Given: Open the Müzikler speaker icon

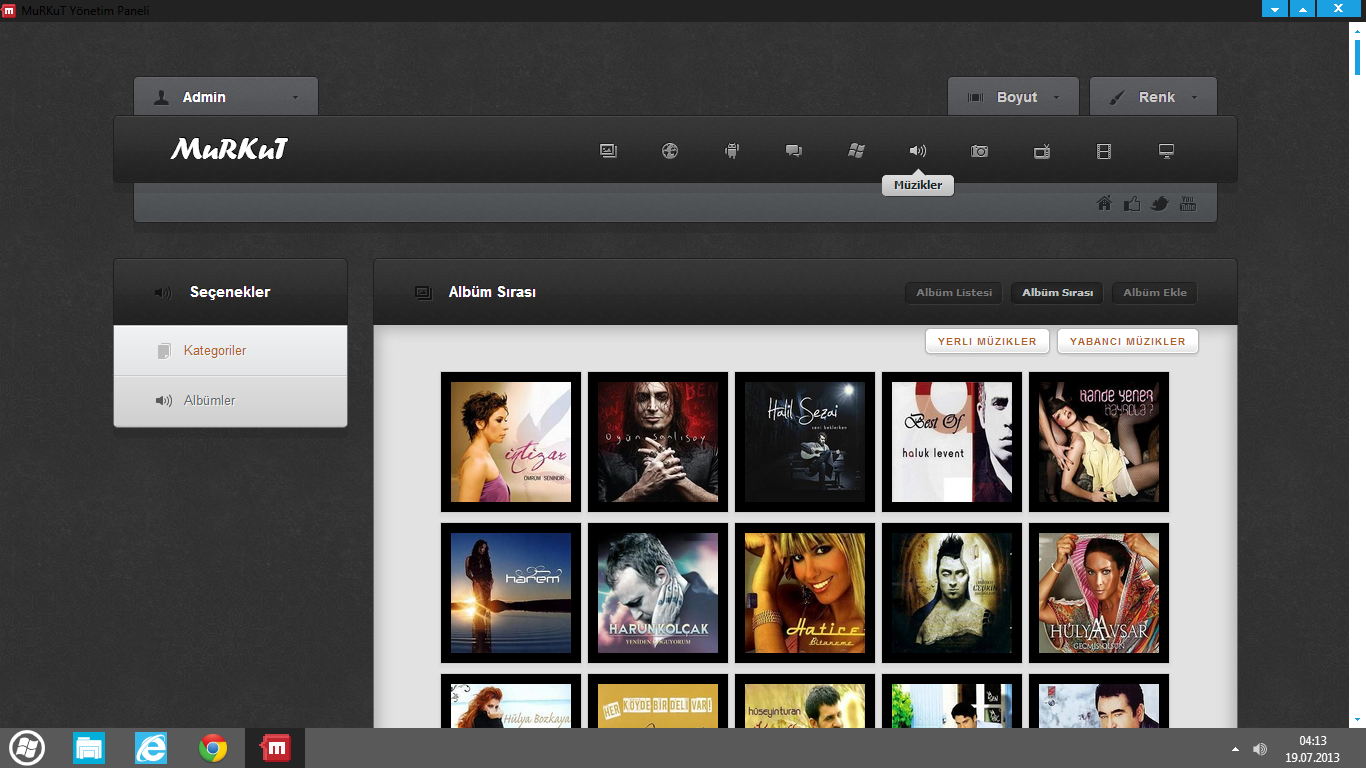Looking at the screenshot, I should (x=917, y=151).
